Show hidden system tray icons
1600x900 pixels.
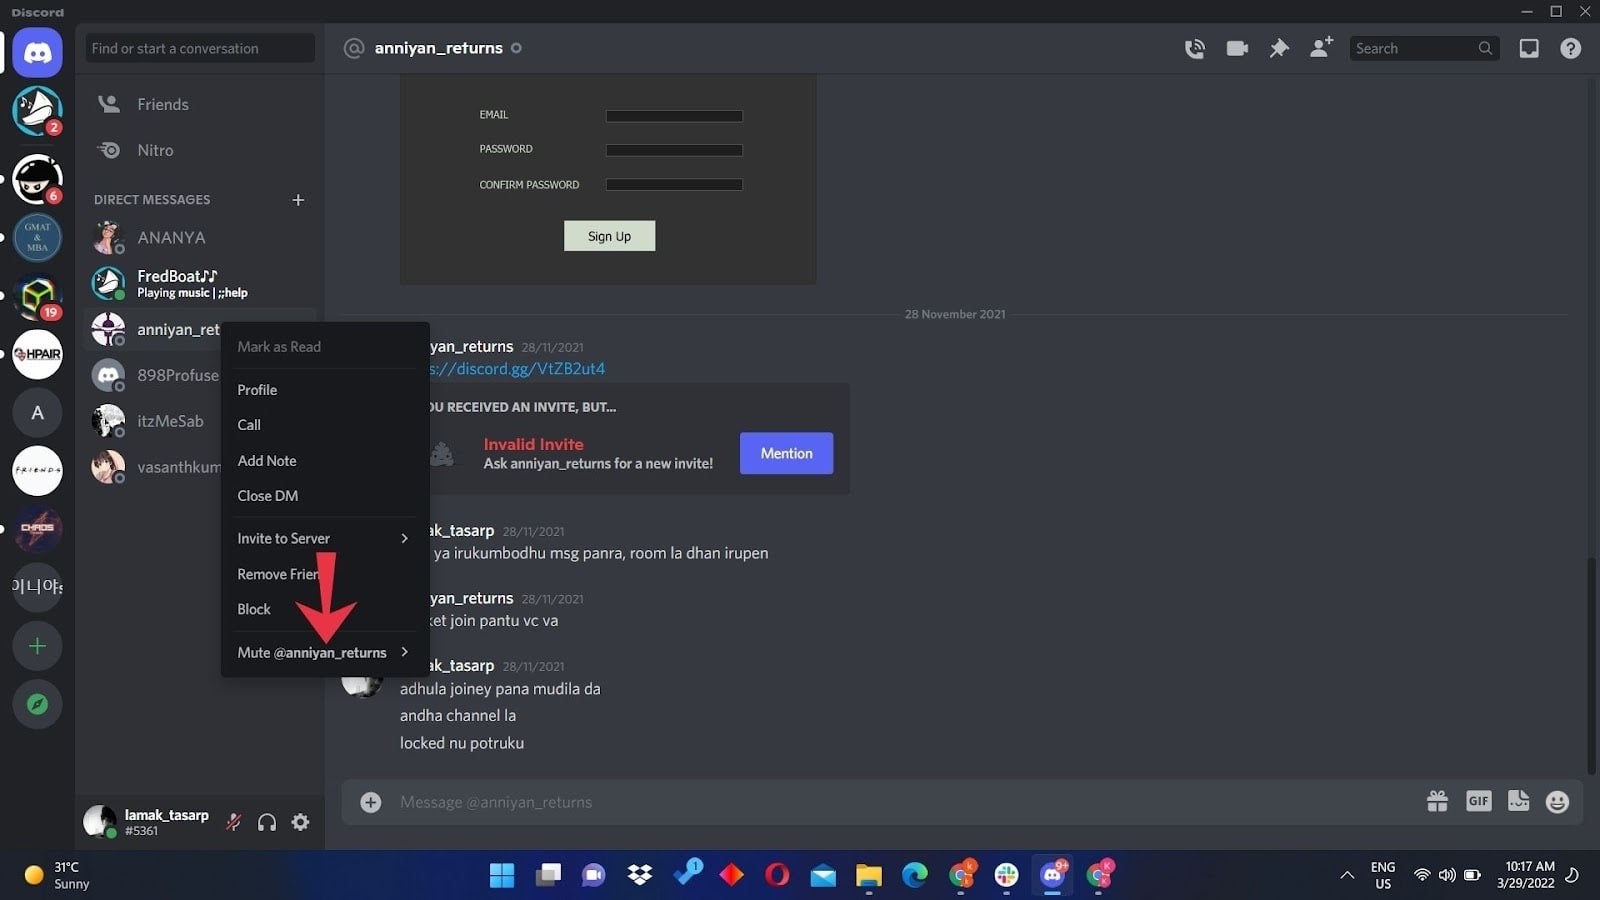1347,875
